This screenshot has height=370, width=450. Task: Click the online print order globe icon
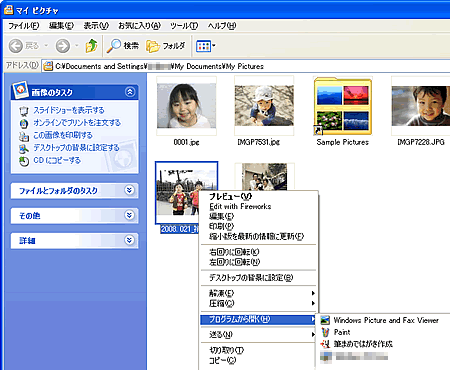[23, 123]
